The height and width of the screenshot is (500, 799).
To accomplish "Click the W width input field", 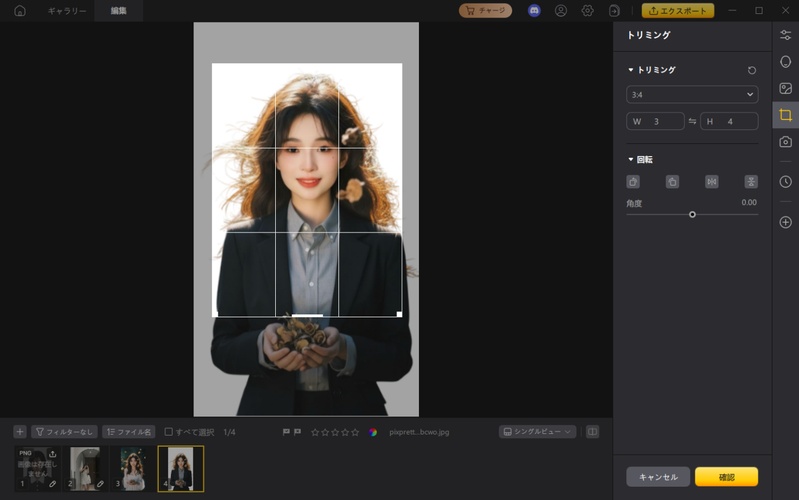I will pyautogui.click(x=655, y=121).
